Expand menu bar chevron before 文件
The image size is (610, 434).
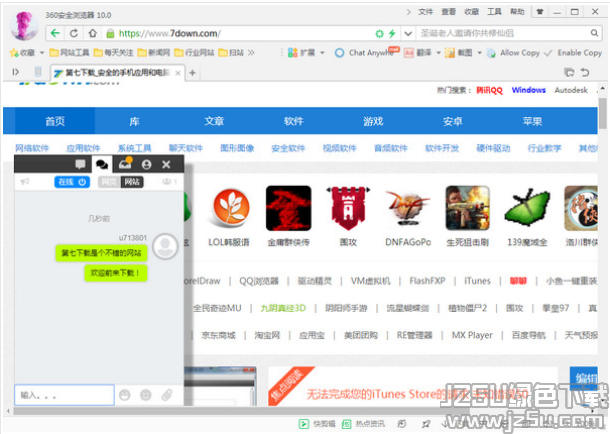click(x=408, y=12)
